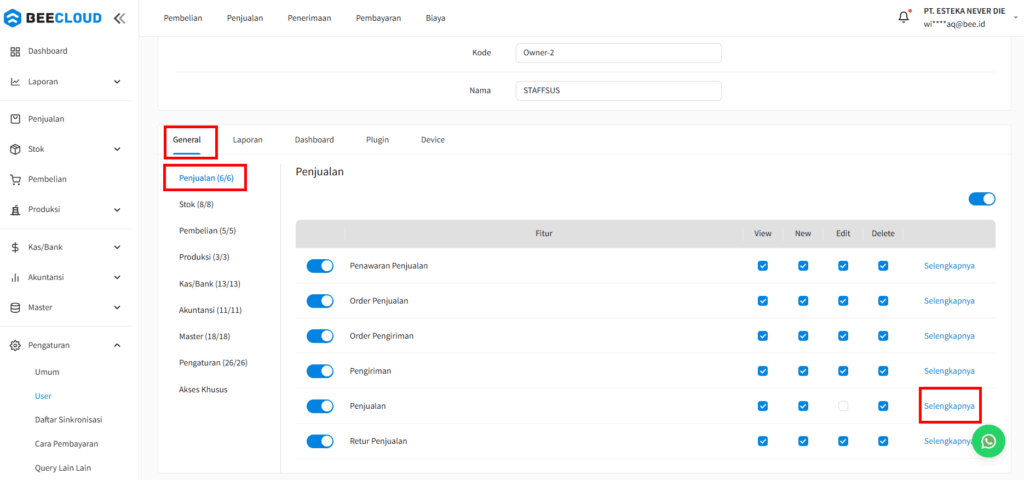Click the Pengaturan gear icon
This screenshot has width=1024, height=480.
(x=15, y=346)
